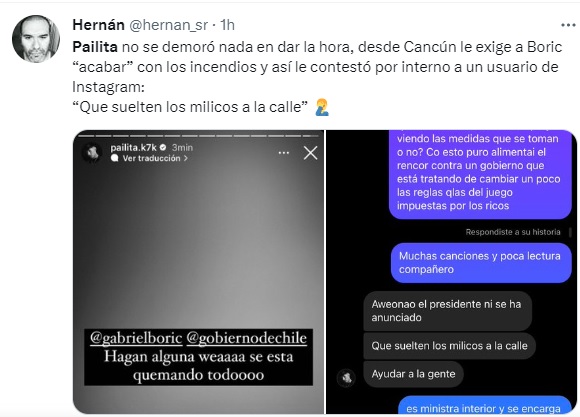Select the Que suelten los milicos message bubble
Screen dimensions: 580x417
click(449, 346)
